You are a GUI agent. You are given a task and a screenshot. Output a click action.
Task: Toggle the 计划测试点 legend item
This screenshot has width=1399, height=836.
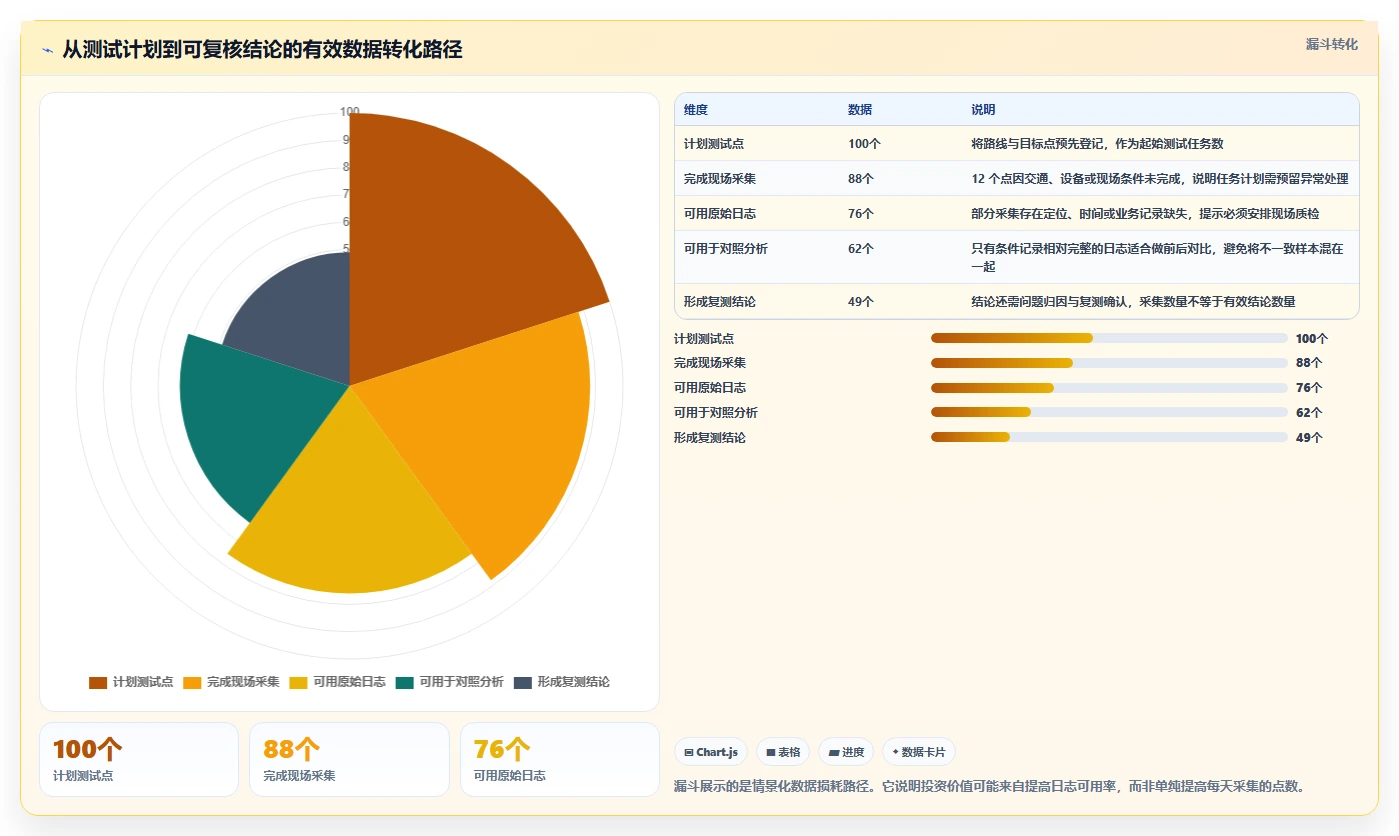[x=131, y=682]
